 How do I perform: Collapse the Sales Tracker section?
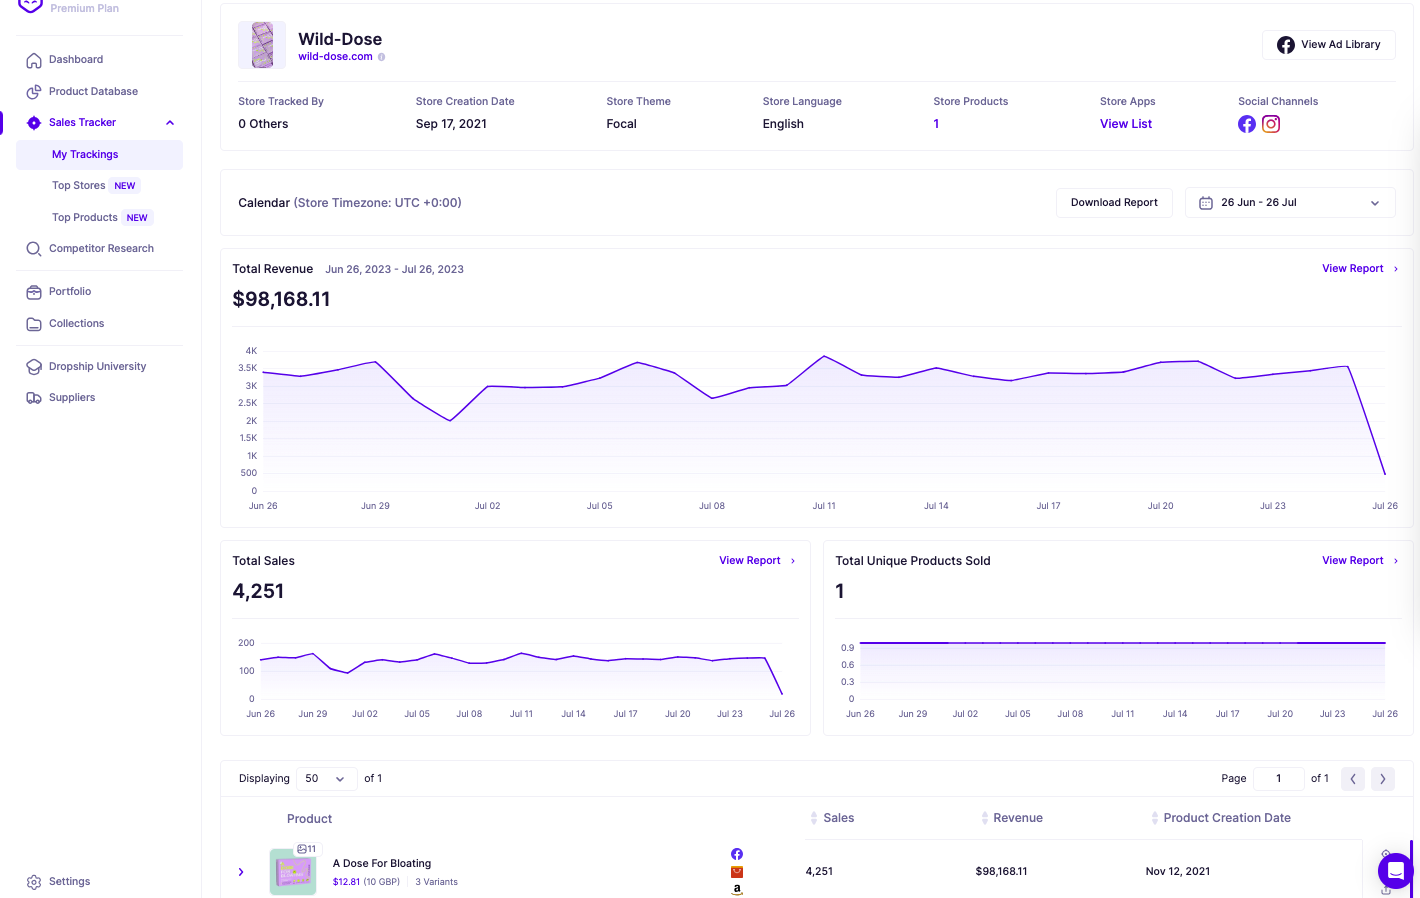point(170,122)
